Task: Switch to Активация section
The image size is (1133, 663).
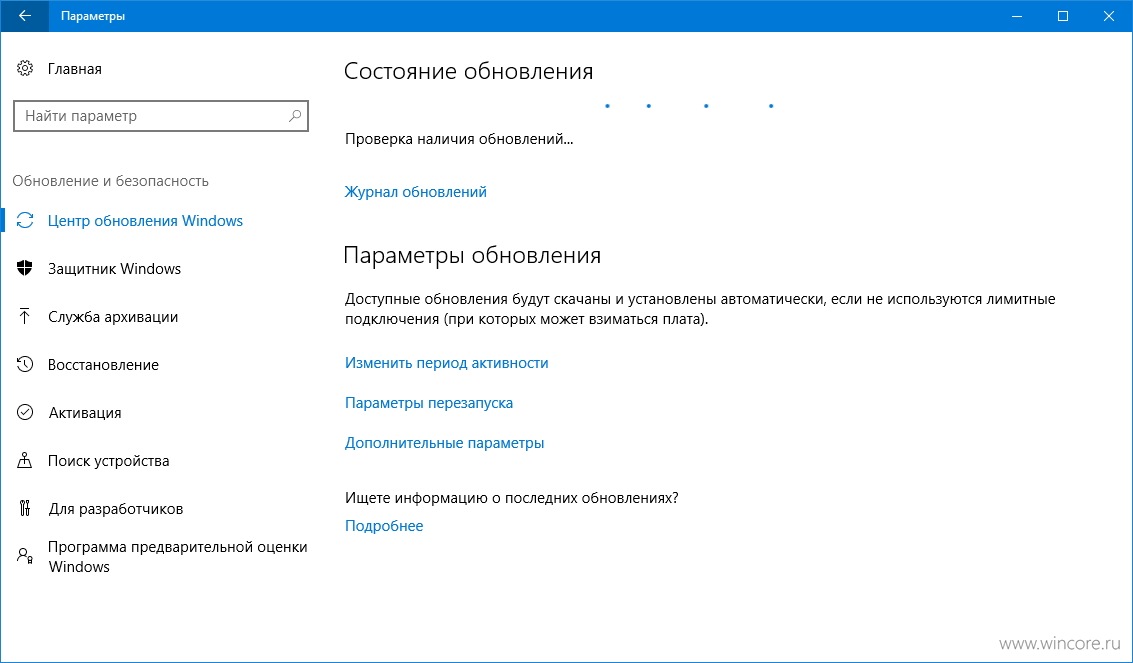Action: (85, 412)
